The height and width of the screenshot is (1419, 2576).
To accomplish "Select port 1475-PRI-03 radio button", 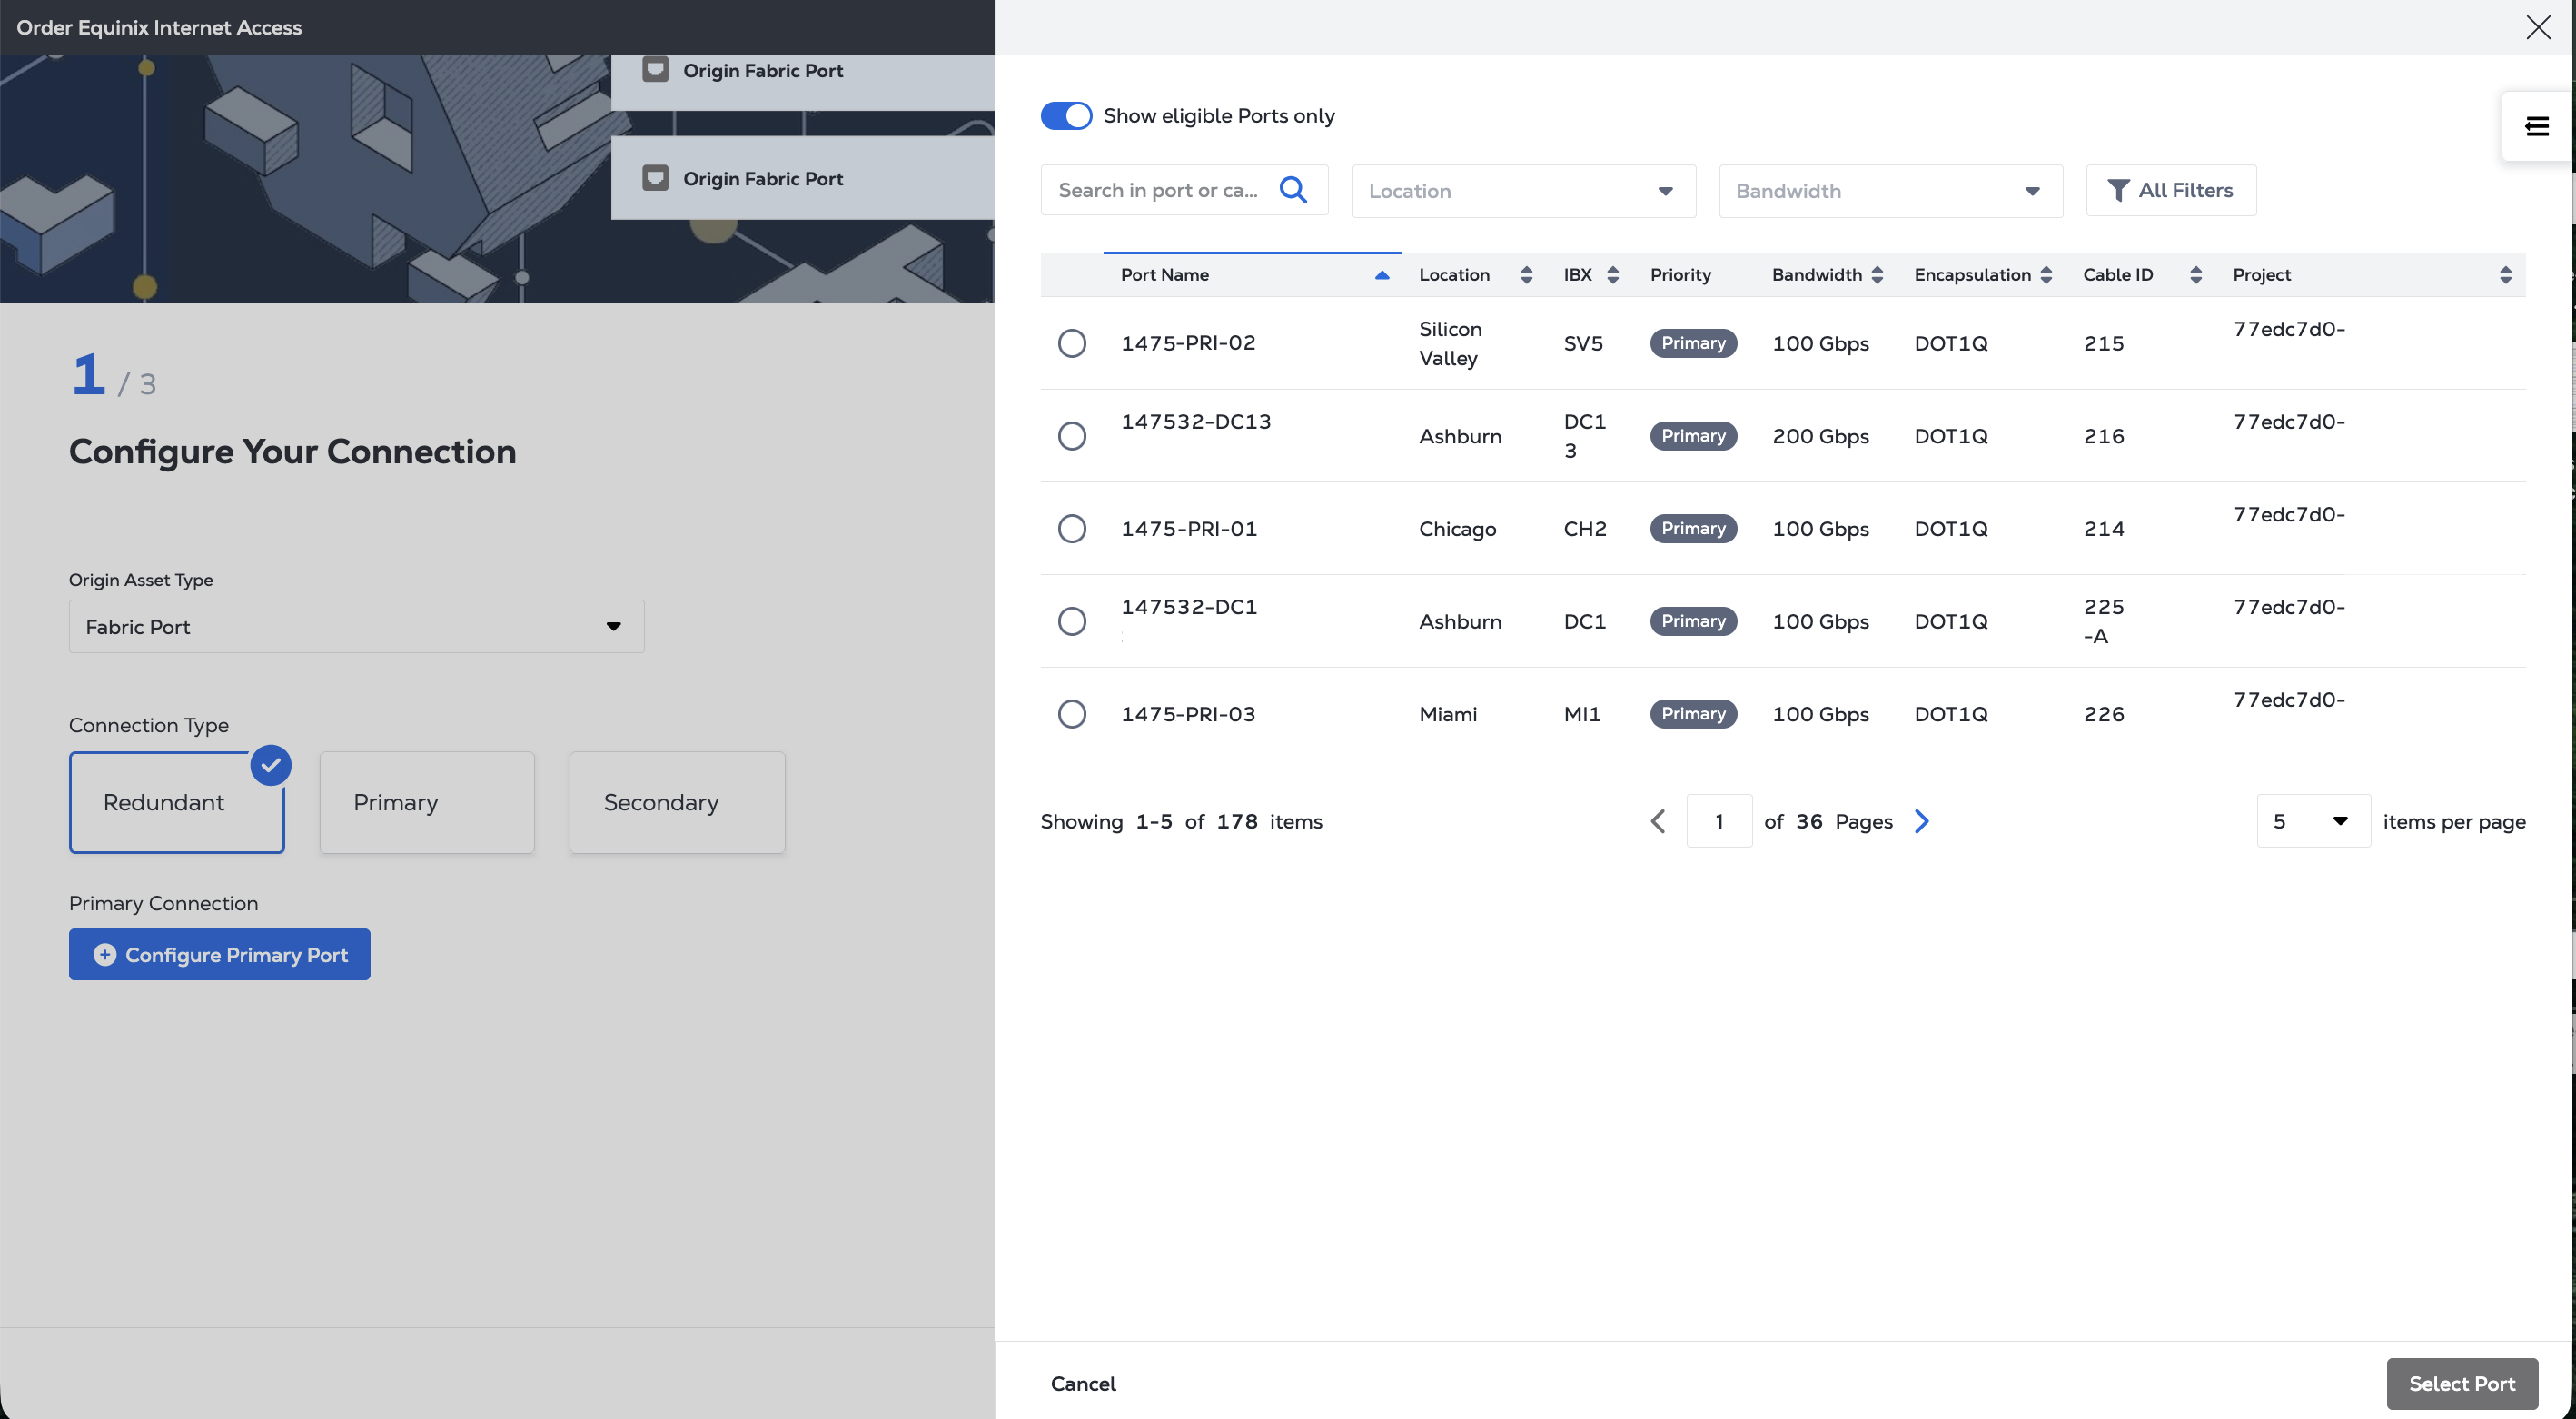I will pos(1072,714).
